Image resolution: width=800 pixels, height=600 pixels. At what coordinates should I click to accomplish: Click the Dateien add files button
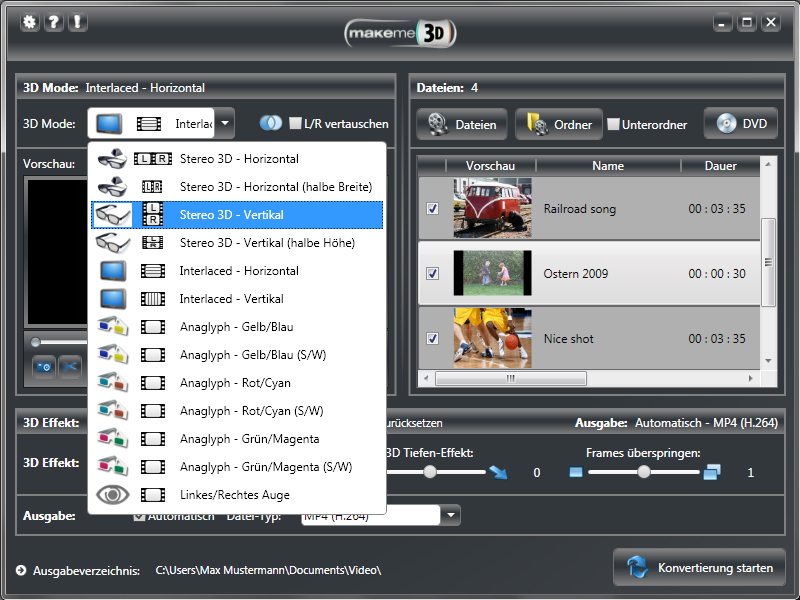tap(463, 124)
